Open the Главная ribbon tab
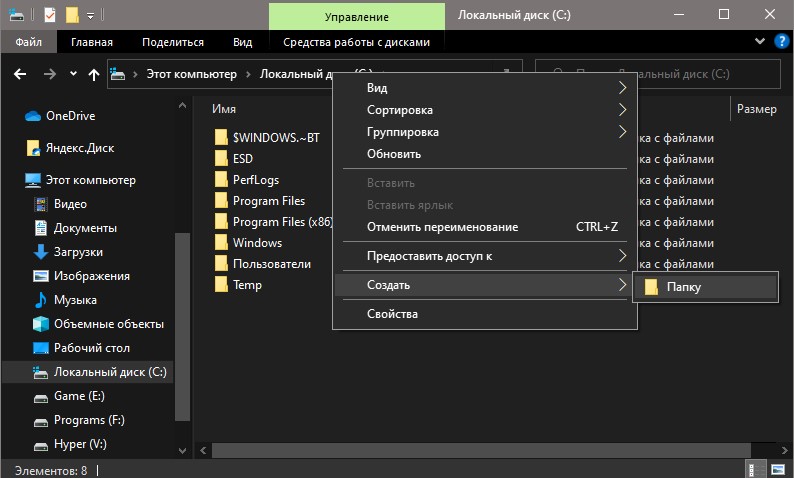 pos(92,42)
